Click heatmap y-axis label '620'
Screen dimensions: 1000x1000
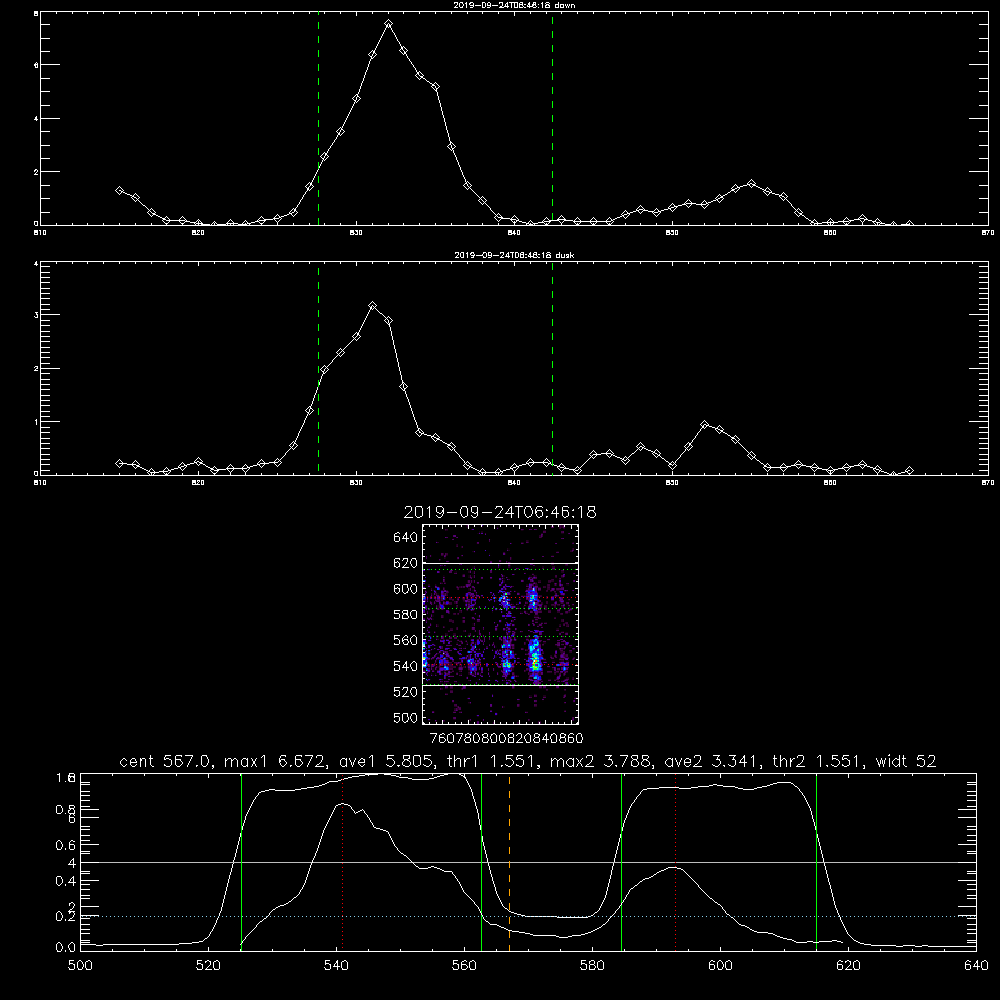pos(406,563)
